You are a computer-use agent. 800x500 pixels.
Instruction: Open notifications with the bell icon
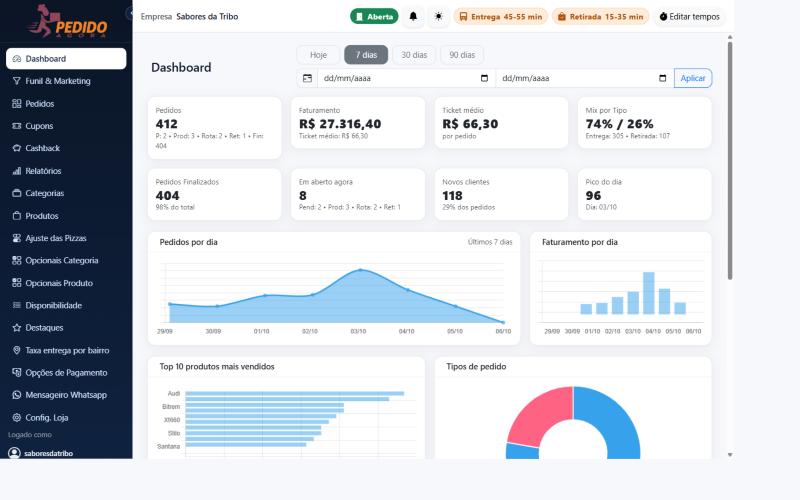click(x=413, y=16)
